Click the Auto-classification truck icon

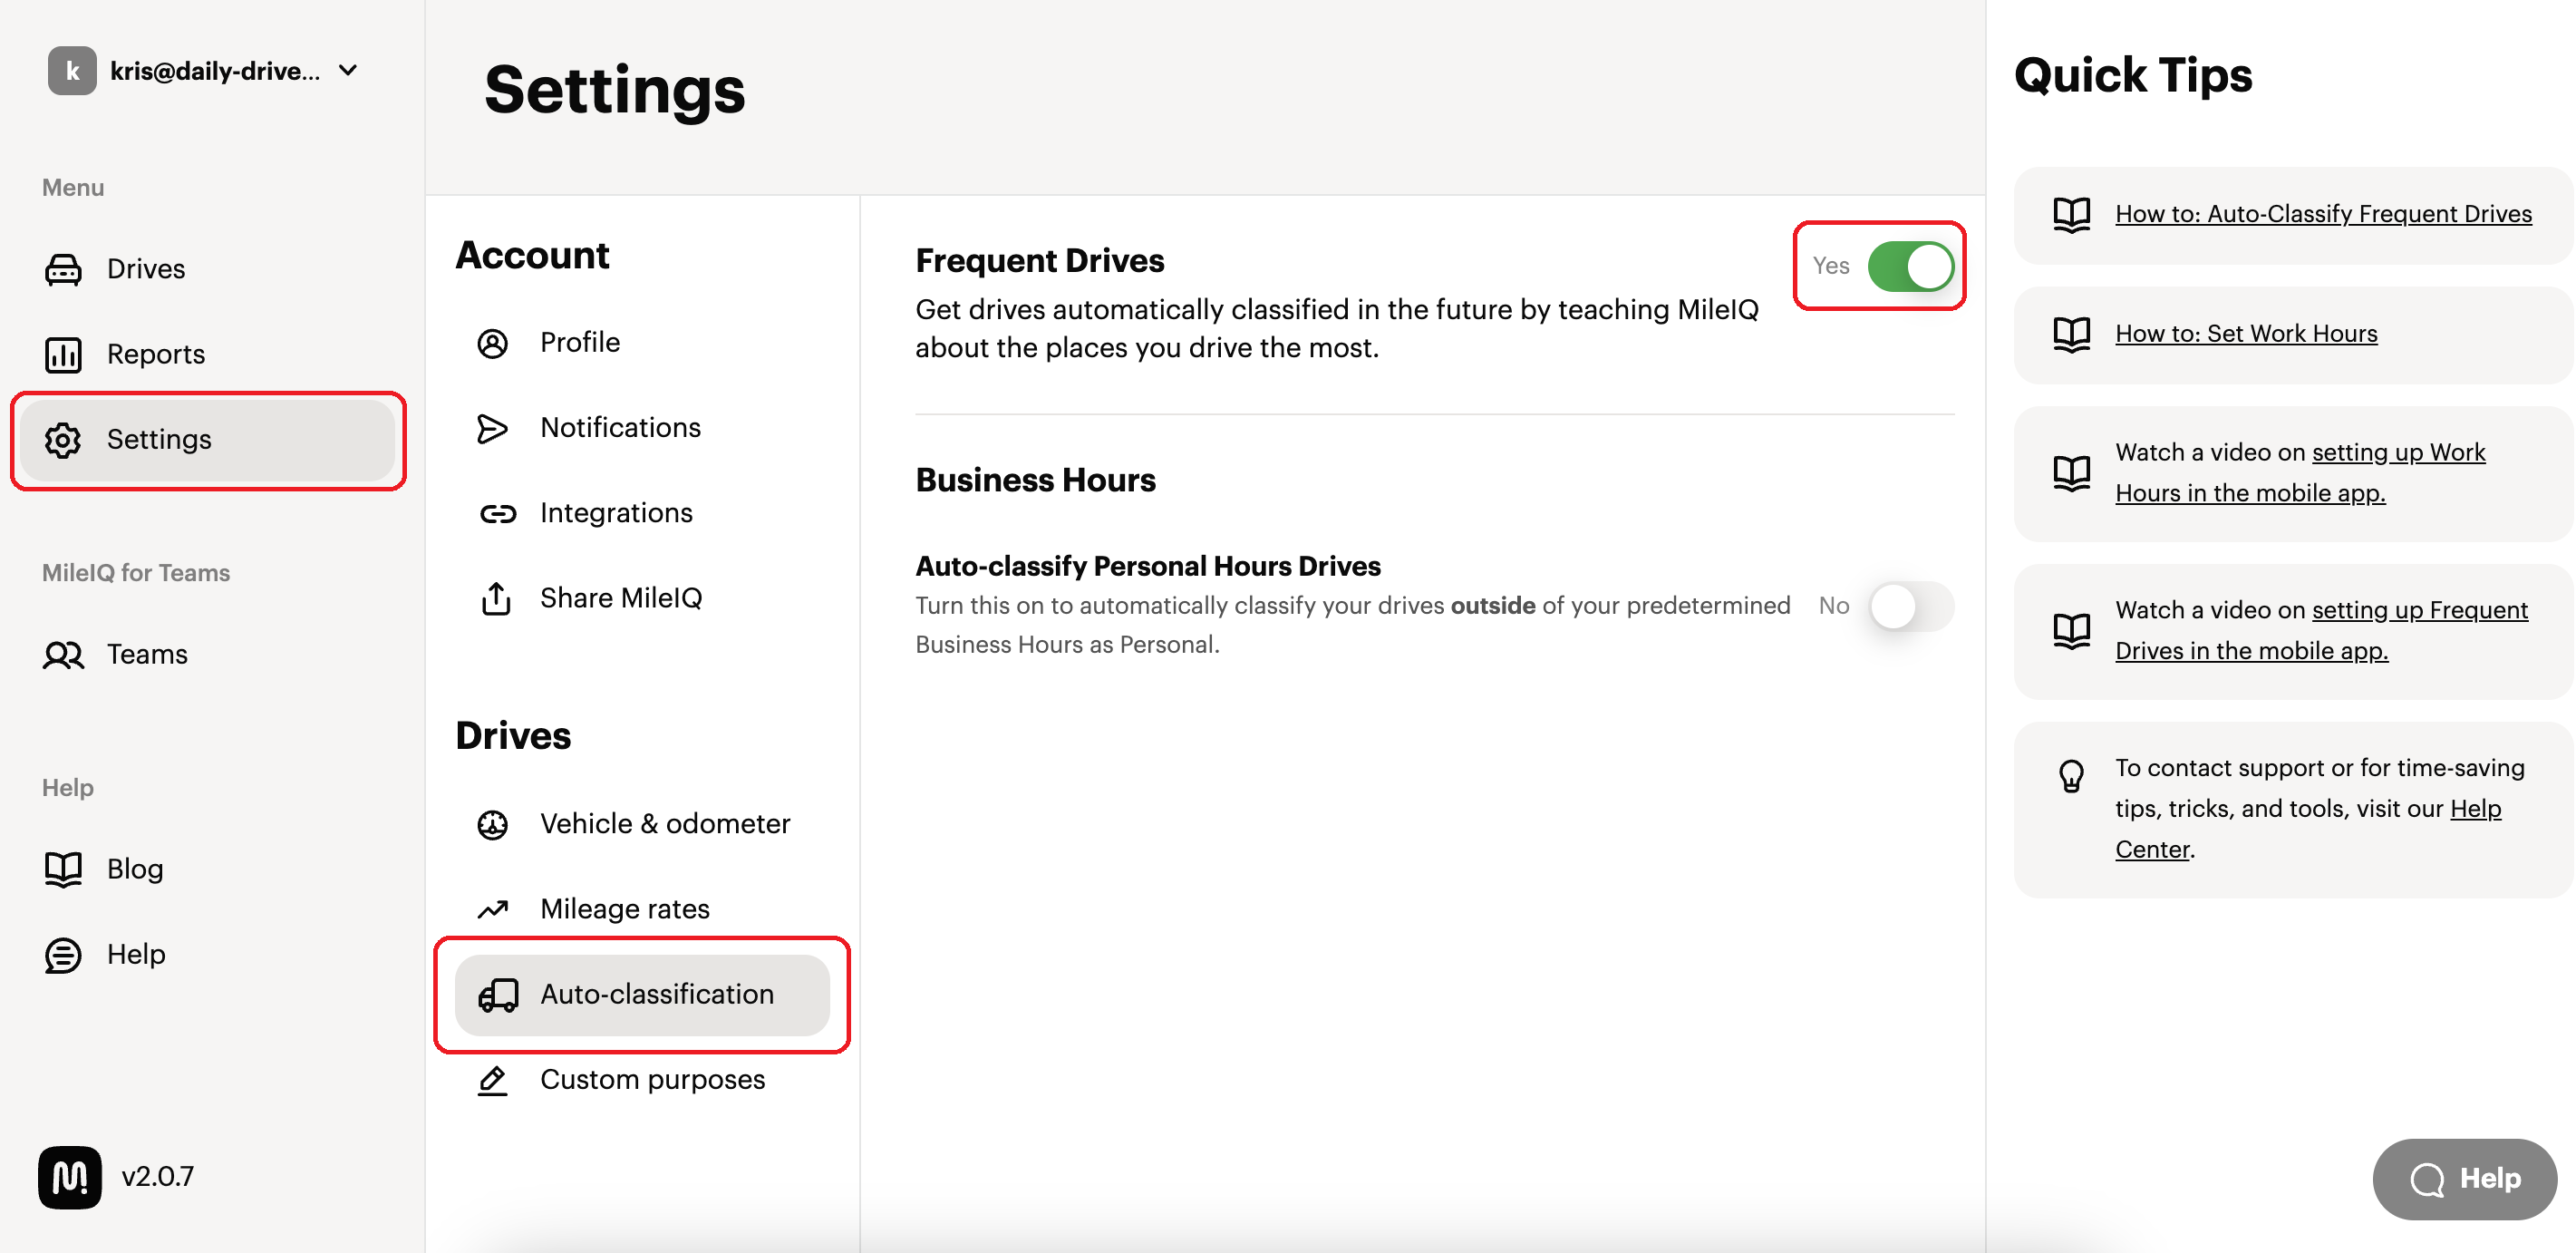tap(498, 995)
